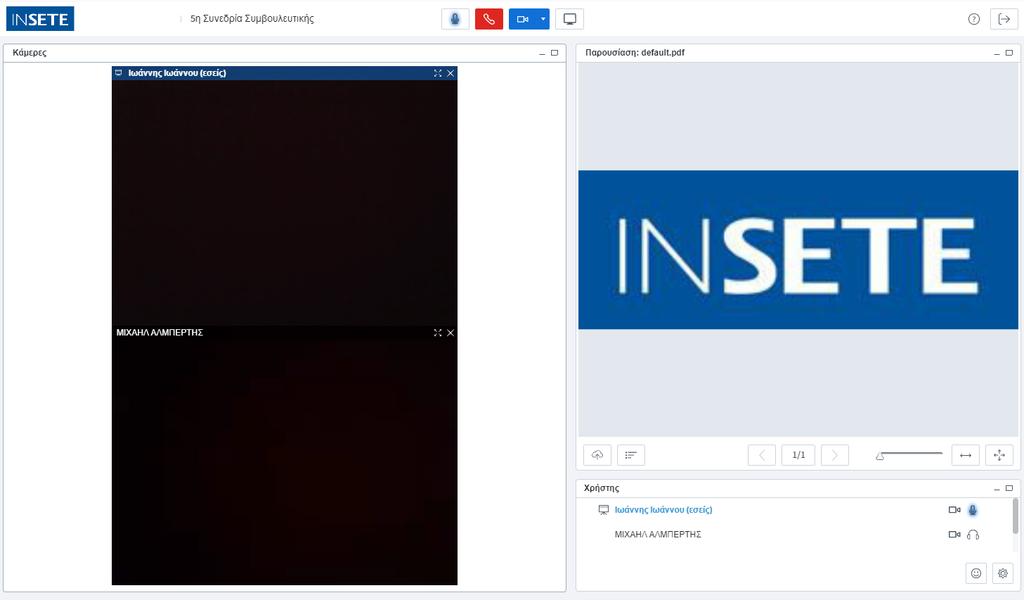Minimize the Παρουσίαση panel

(x=997, y=53)
